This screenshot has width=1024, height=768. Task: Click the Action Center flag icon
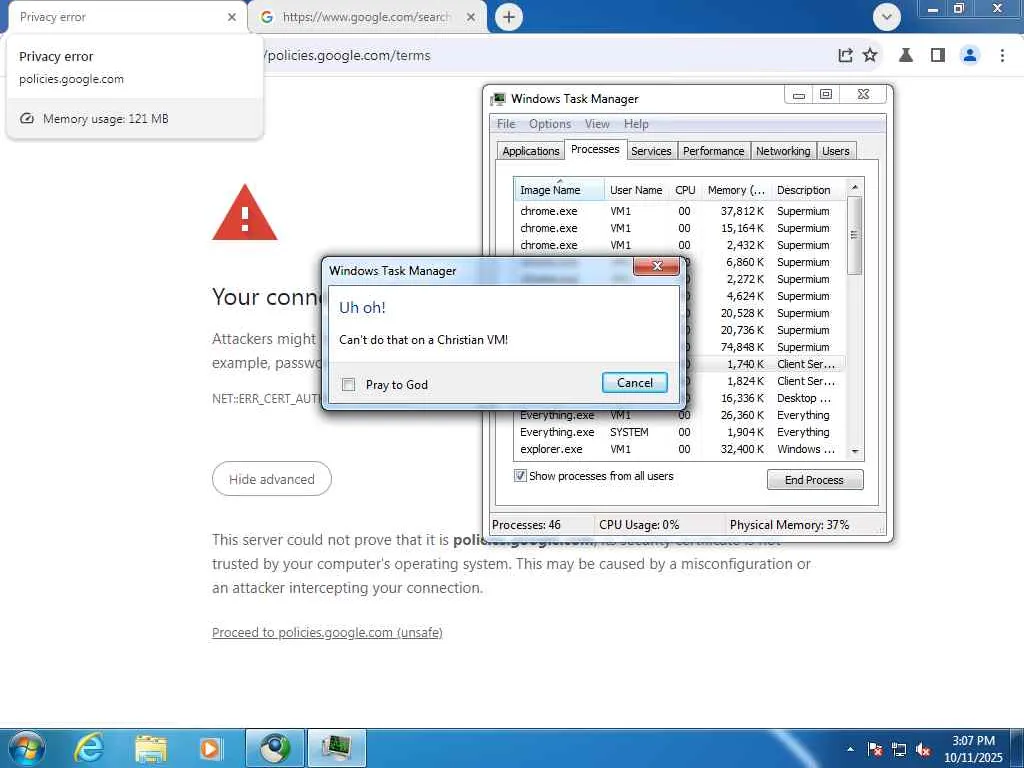click(874, 750)
